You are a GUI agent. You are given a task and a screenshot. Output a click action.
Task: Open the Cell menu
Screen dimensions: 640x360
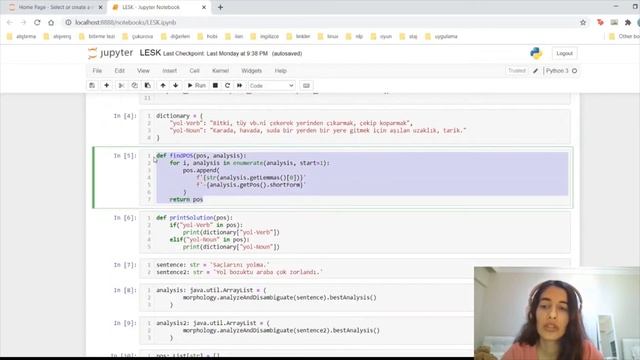pyautogui.click(x=194, y=71)
